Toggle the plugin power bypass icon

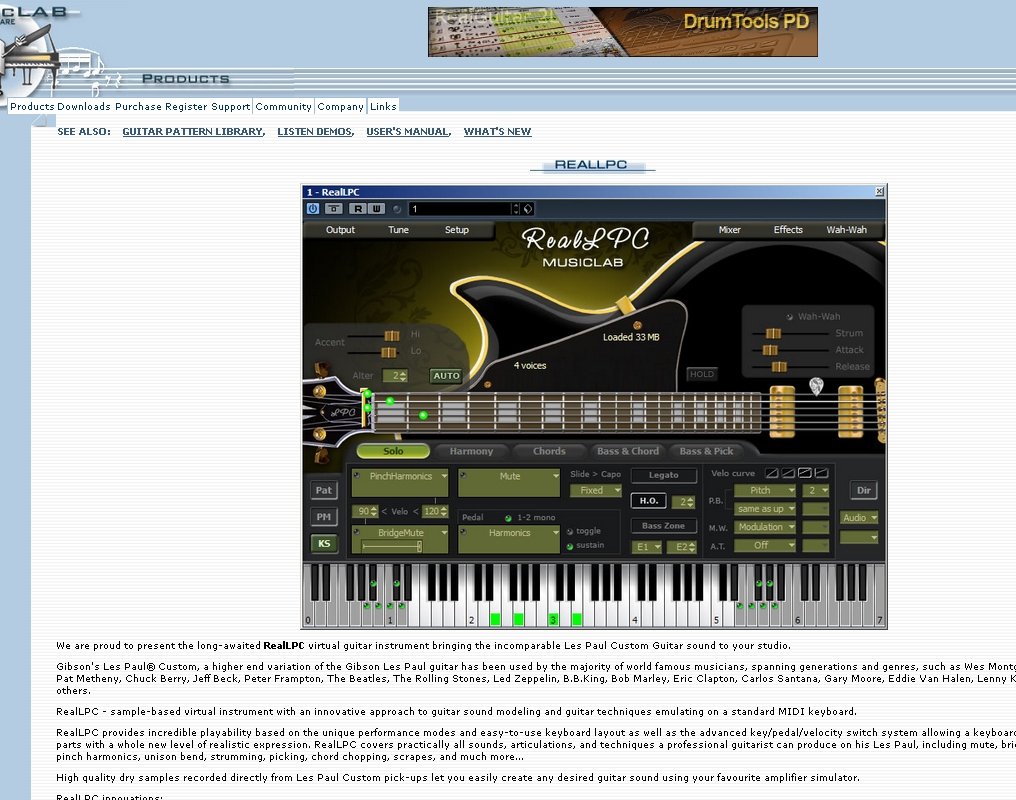[313, 209]
